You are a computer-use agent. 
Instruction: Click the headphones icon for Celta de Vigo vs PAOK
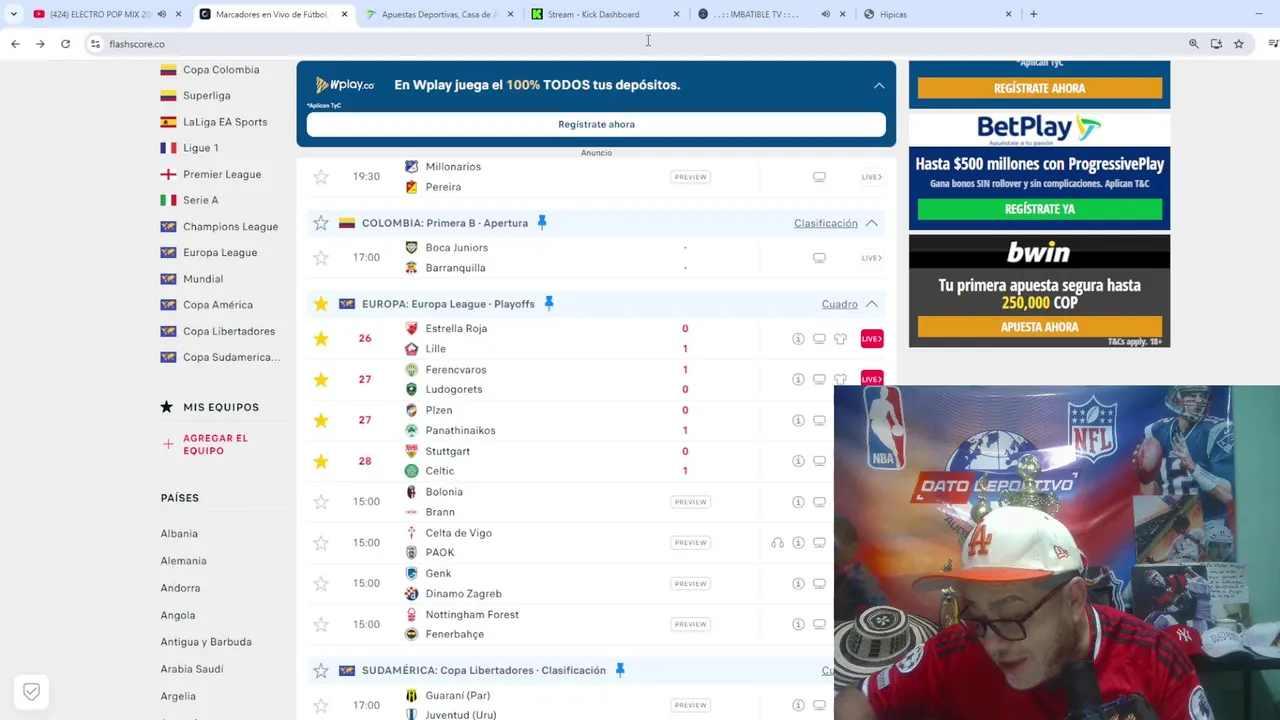point(777,543)
